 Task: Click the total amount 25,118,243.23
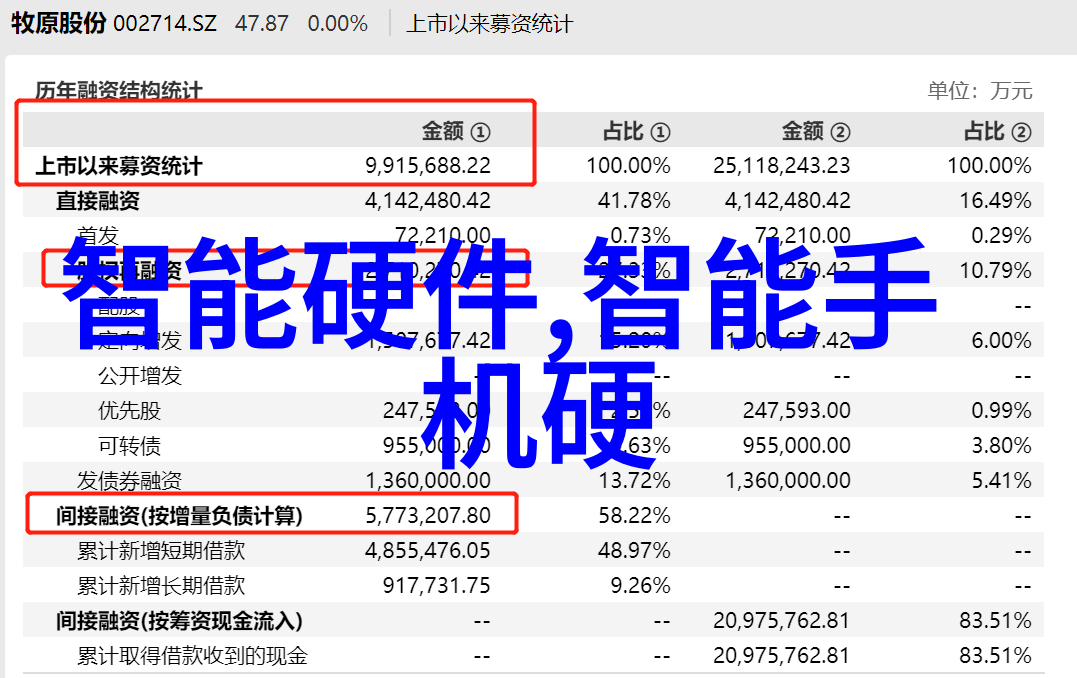782,166
